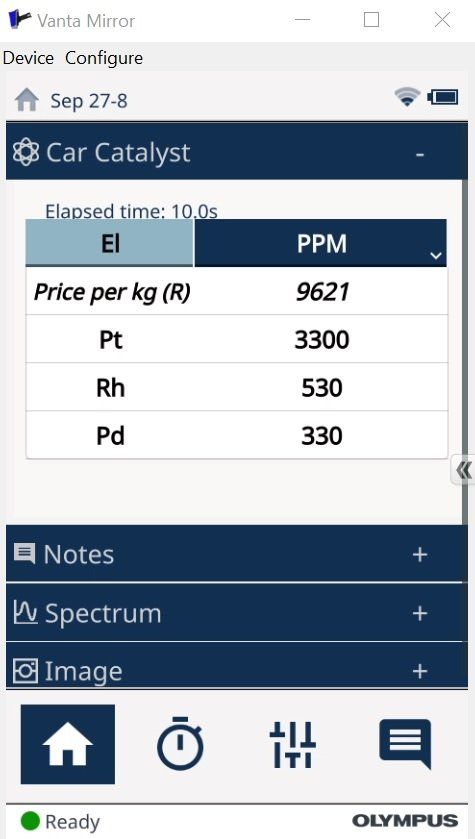Collapse the Car Catalyst section with minus
This screenshot has width=475, height=839.
[x=420, y=154]
